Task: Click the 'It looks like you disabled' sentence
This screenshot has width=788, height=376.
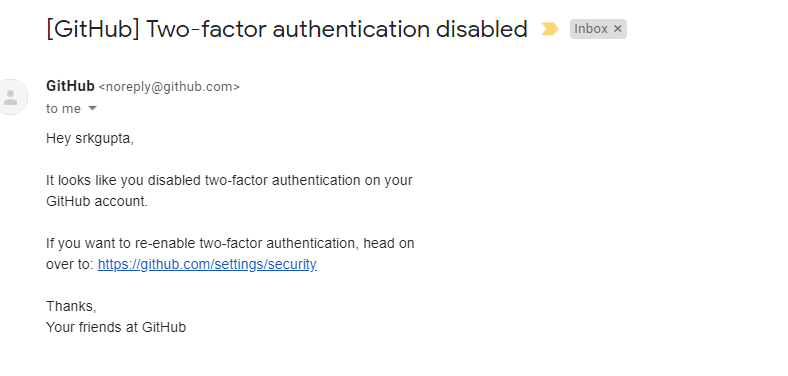Action: click(124, 180)
